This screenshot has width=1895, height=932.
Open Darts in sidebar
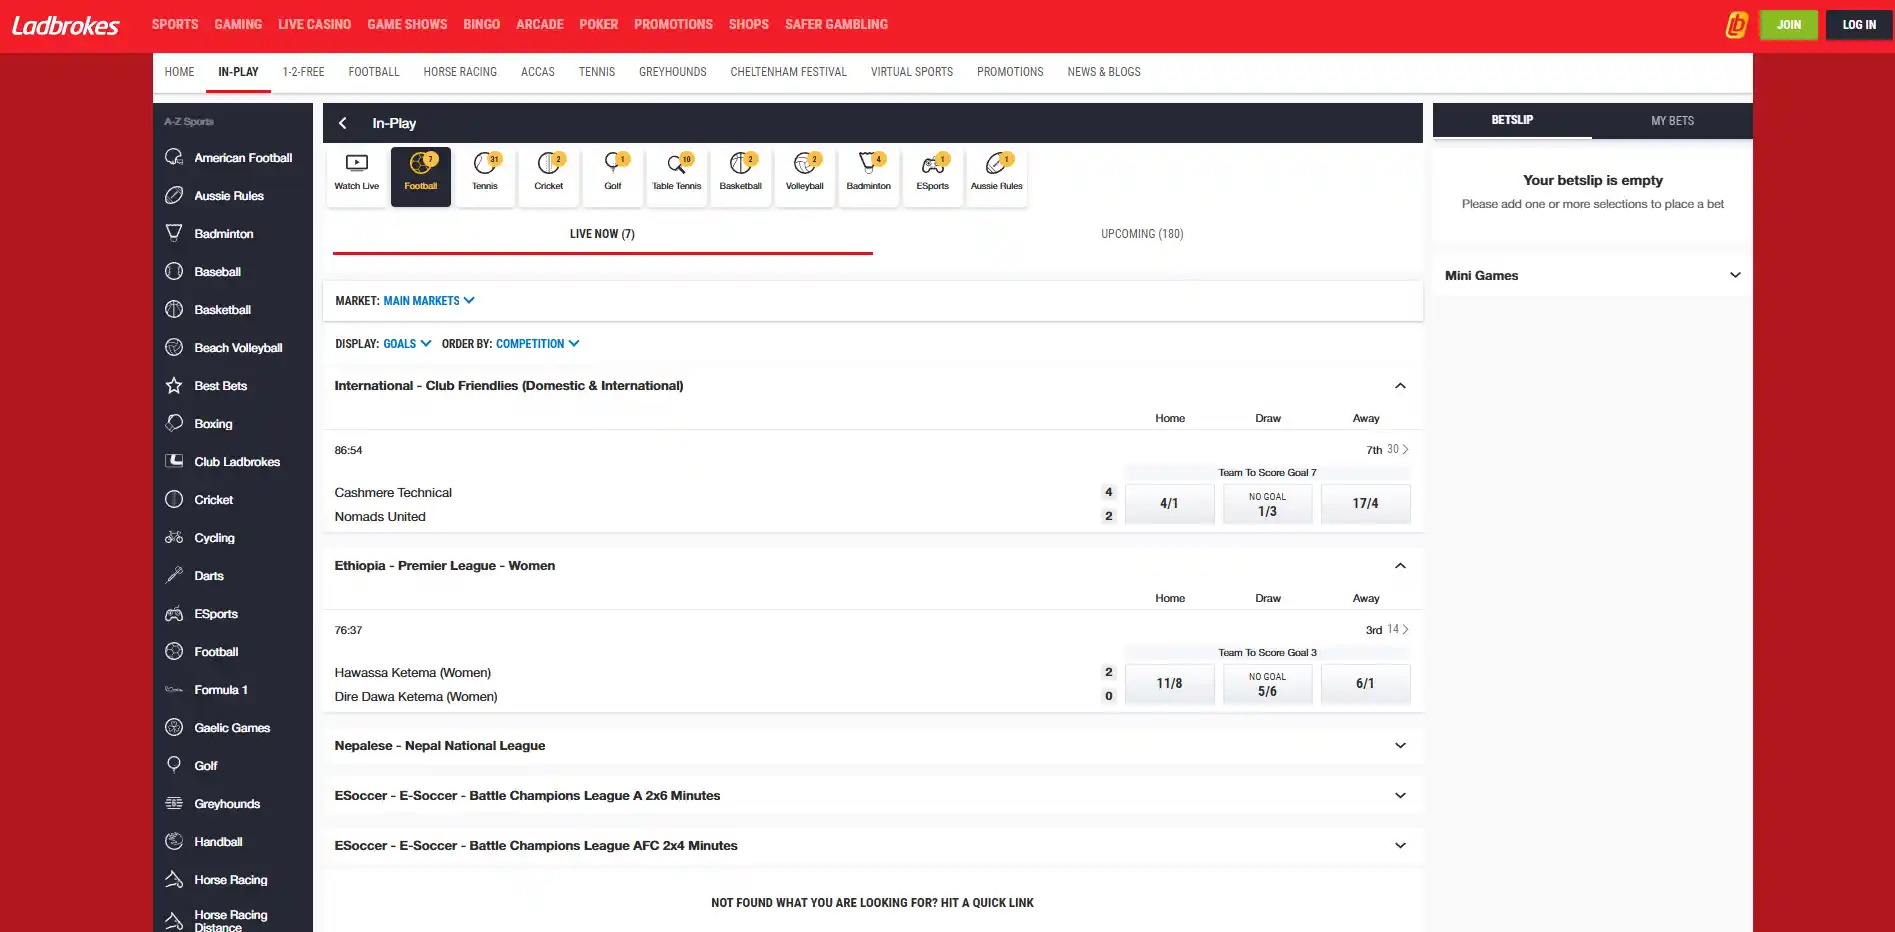233,576
